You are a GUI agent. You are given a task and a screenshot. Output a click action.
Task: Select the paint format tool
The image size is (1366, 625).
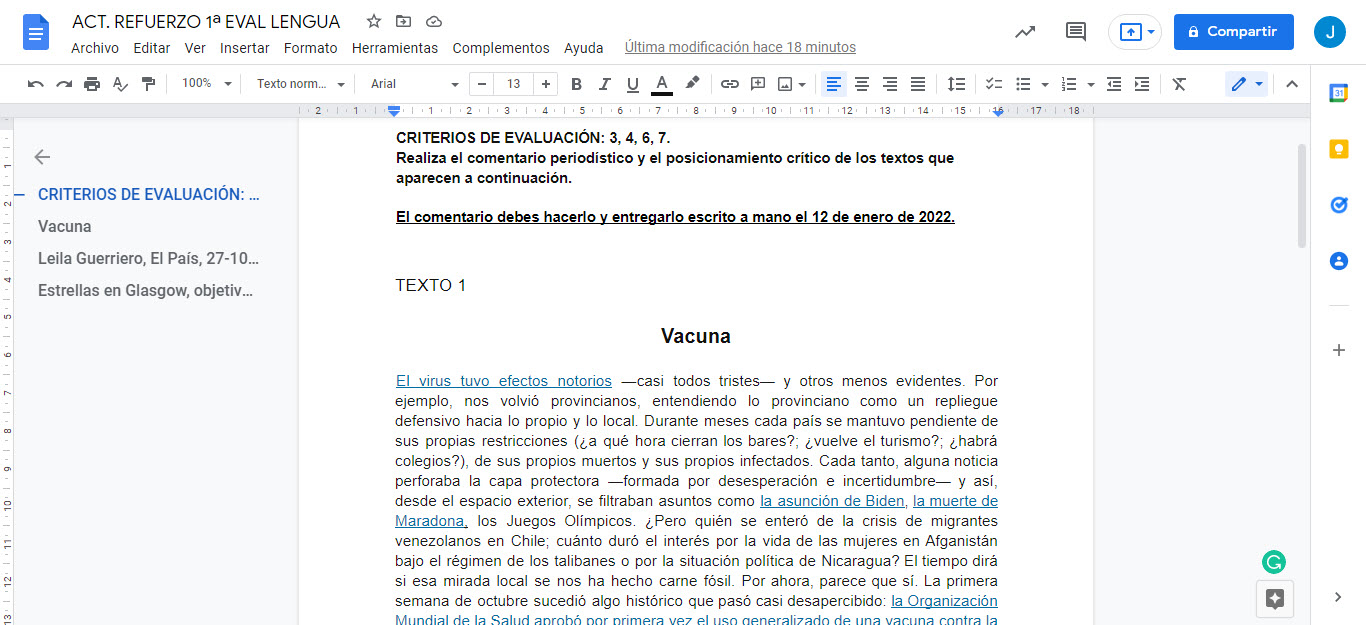pyautogui.click(x=147, y=84)
